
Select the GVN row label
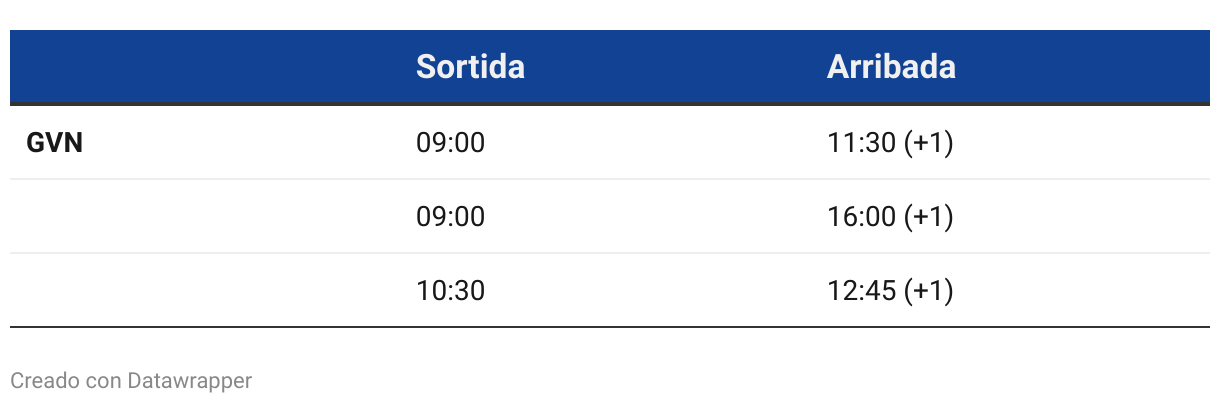point(54,143)
